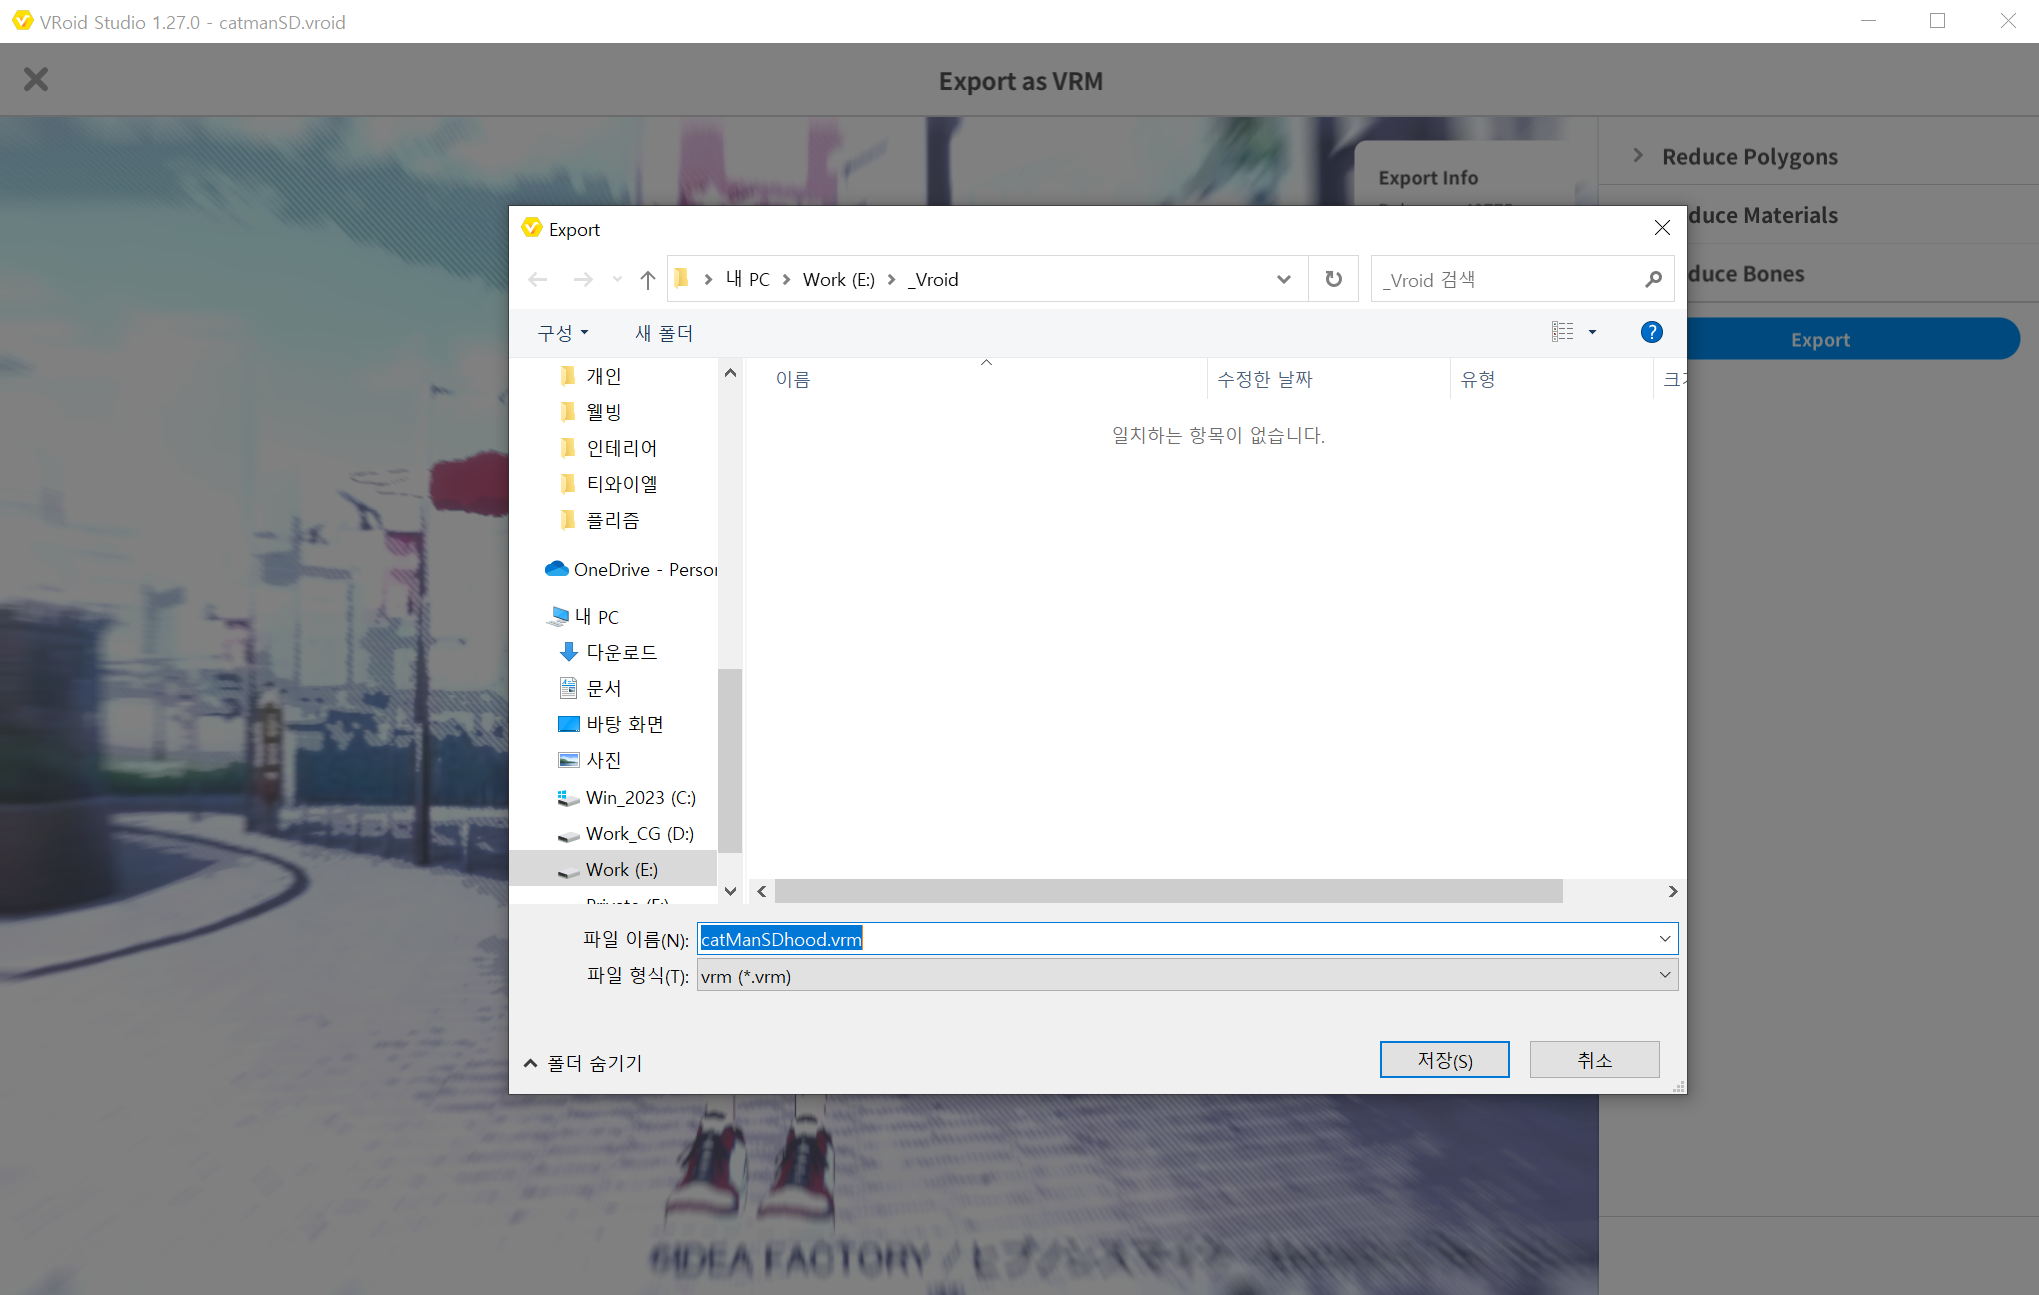
Task: Click the view layout icon
Action: click(1562, 332)
